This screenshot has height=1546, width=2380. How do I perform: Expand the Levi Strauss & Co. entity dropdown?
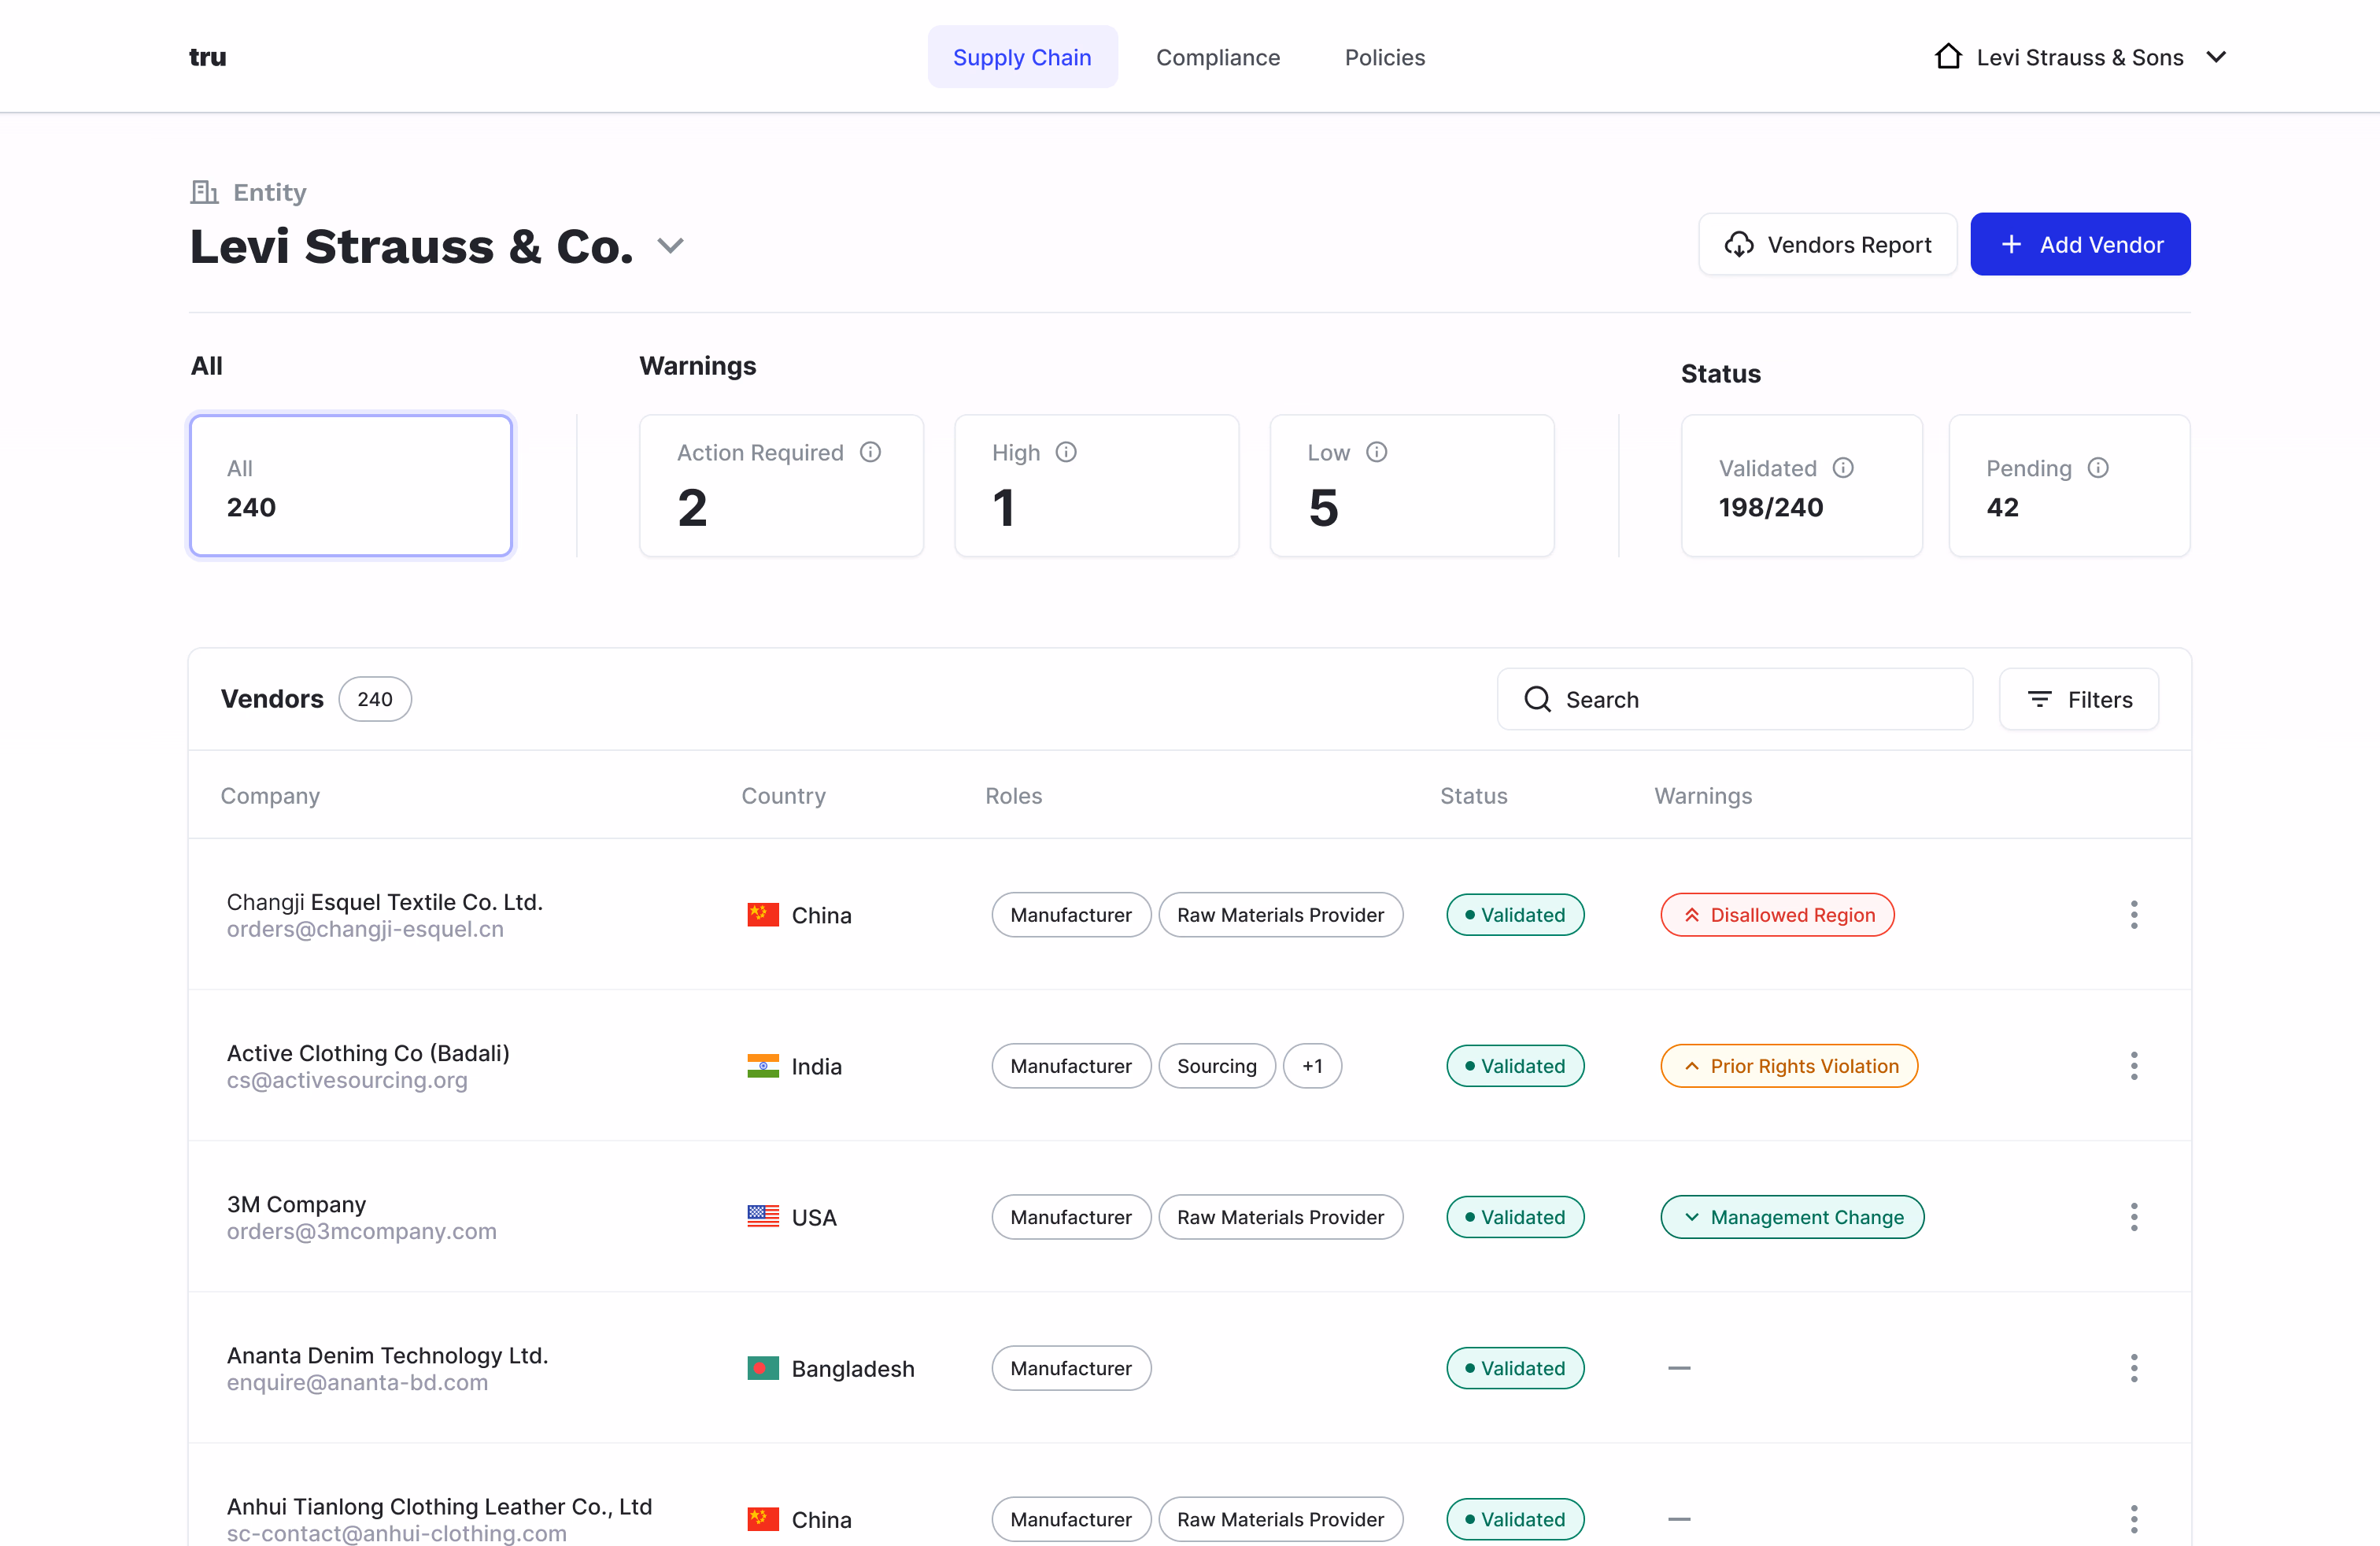coord(670,246)
